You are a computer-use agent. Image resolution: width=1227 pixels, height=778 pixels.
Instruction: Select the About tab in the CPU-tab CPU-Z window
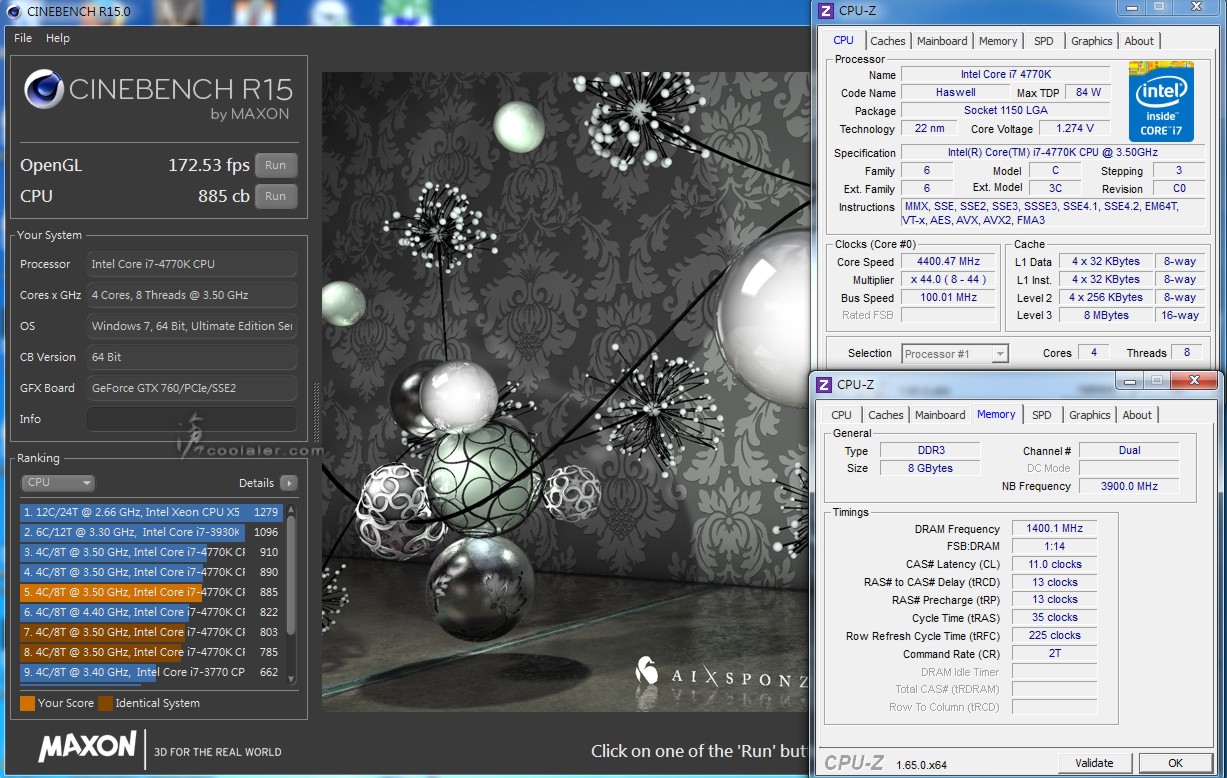coord(1139,41)
